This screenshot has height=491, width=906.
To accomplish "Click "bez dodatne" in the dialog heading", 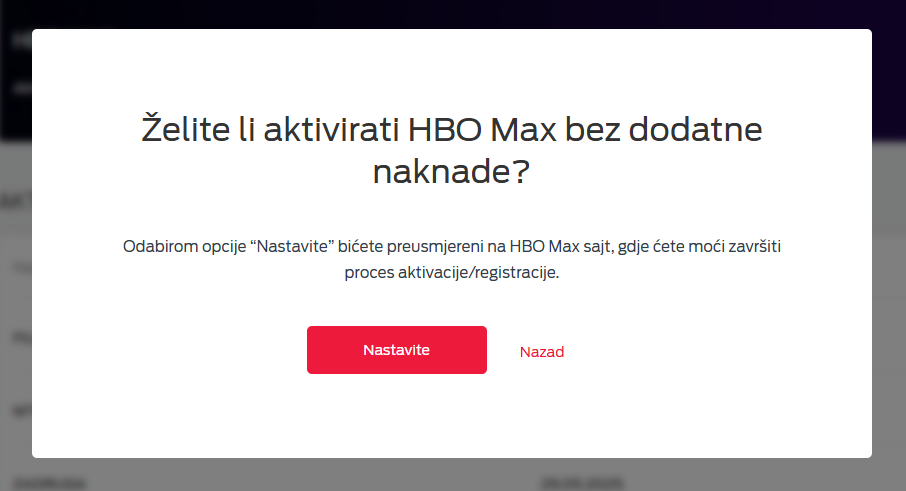I will point(664,129).
